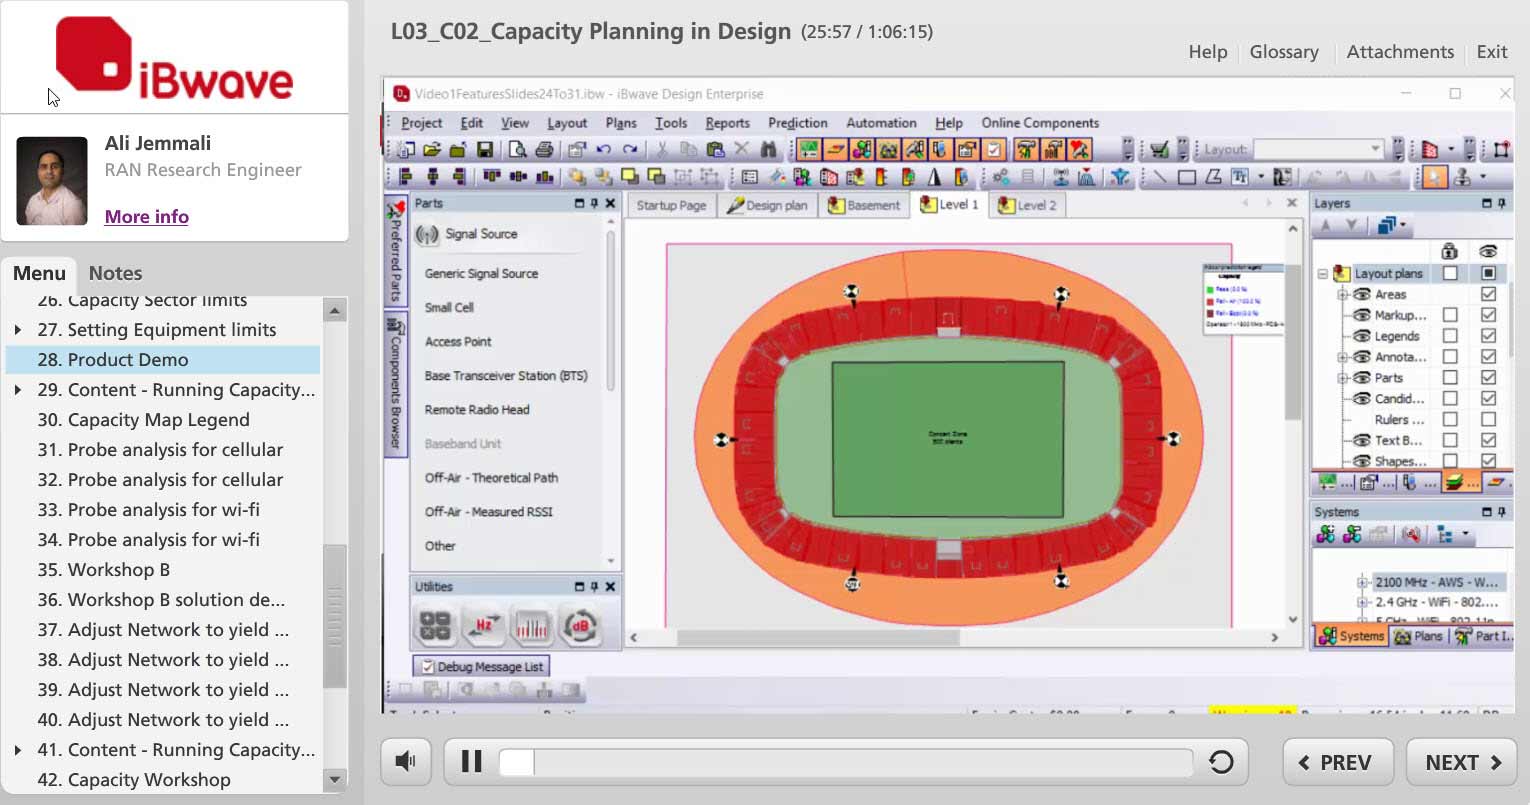Align selected objects left with the toolbar icon

406,177
